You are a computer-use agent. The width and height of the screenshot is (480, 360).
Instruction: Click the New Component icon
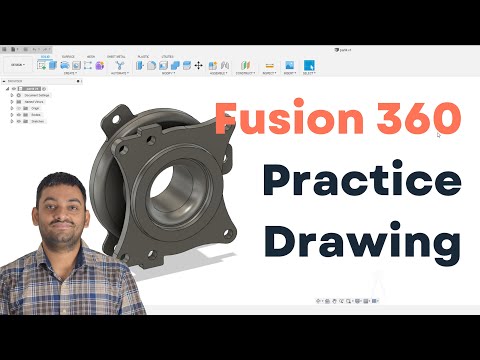213,65
